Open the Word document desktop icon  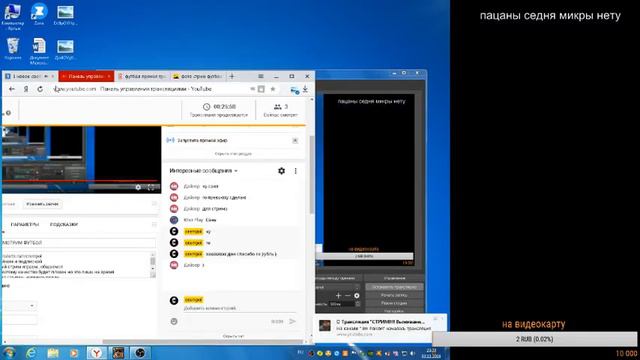39,51
